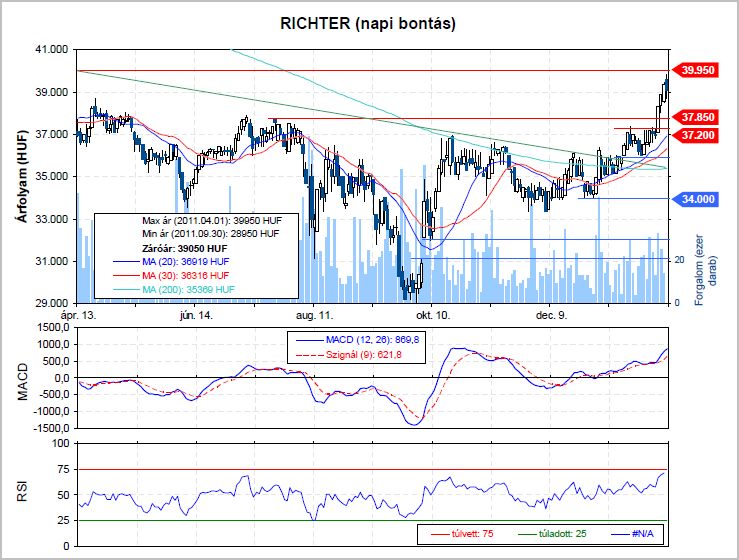This screenshot has height=560, width=739.
Task: Click the MACD panel axis title
Action: [x=23, y=381]
